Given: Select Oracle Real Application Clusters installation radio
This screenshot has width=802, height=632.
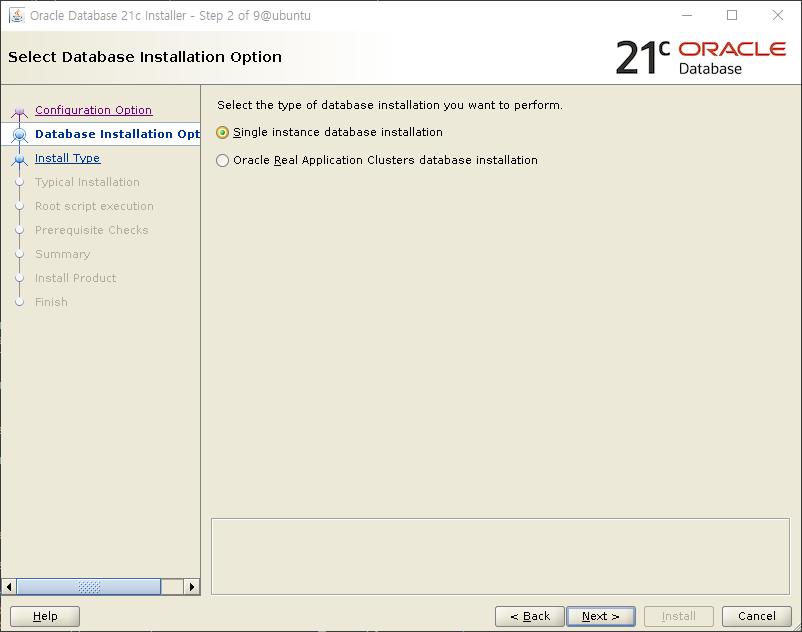Looking at the screenshot, I should 222,161.
